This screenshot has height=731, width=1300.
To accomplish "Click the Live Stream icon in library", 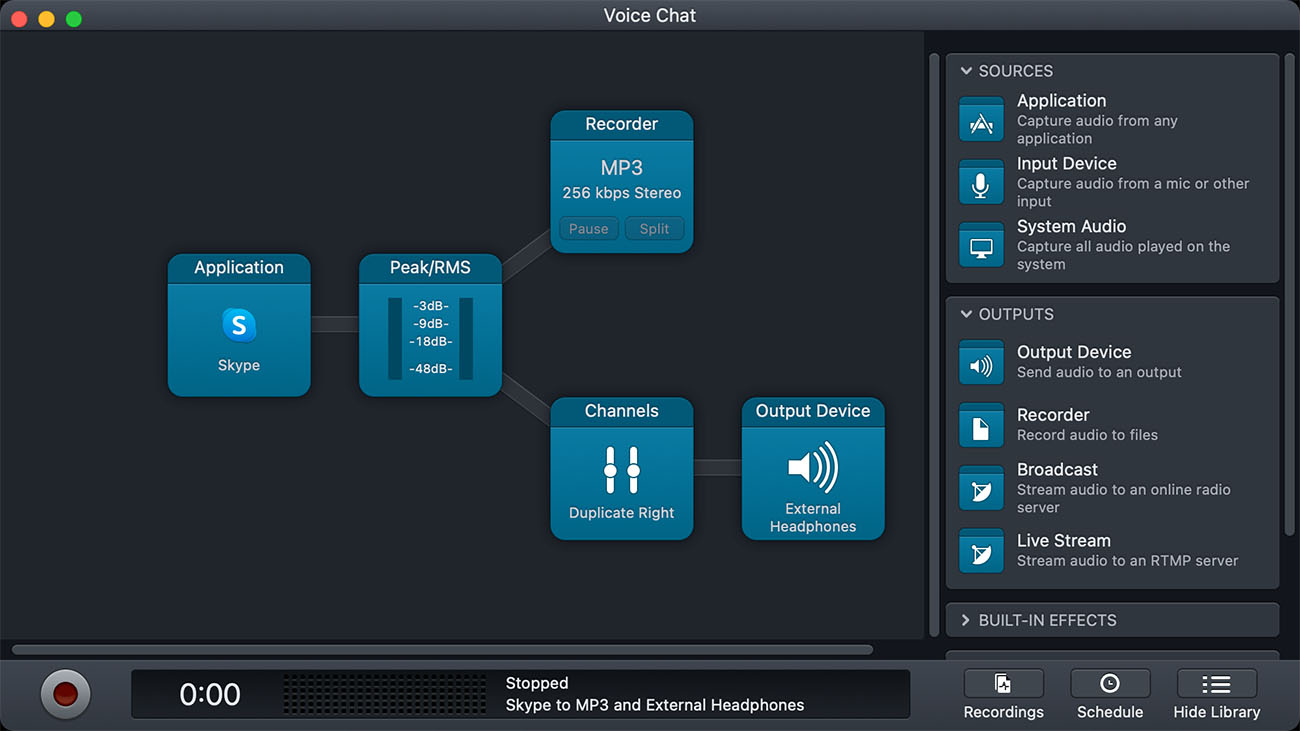I will (x=981, y=552).
